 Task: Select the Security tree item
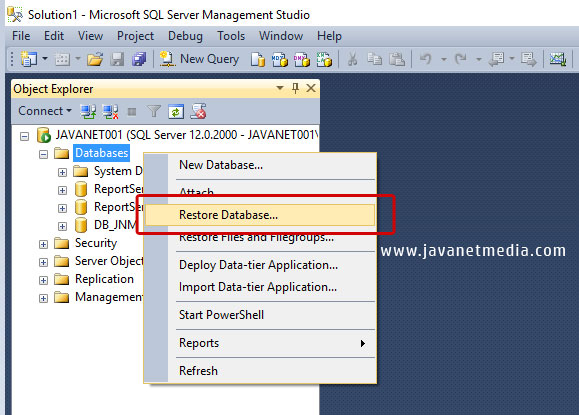(x=96, y=243)
